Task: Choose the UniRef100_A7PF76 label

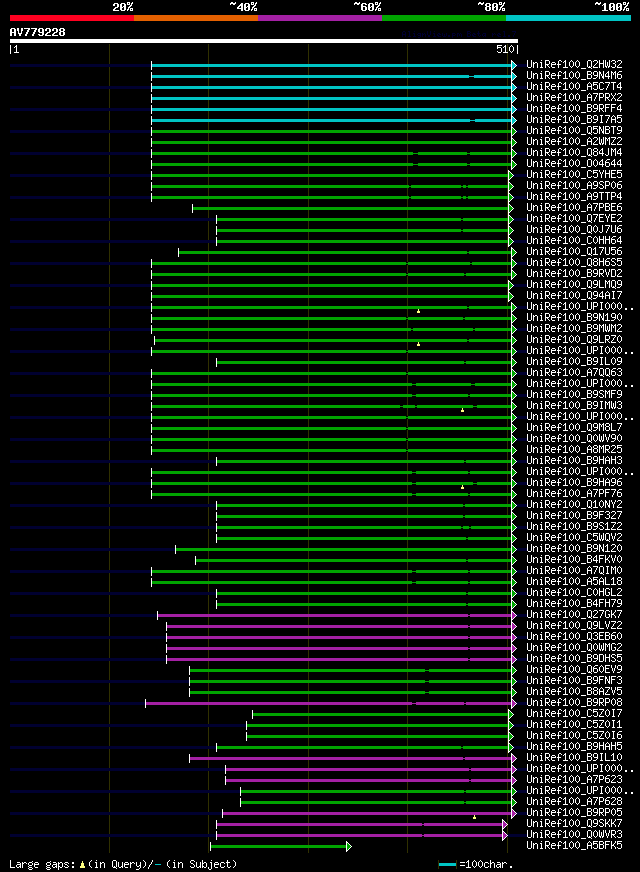Action: 574,494
